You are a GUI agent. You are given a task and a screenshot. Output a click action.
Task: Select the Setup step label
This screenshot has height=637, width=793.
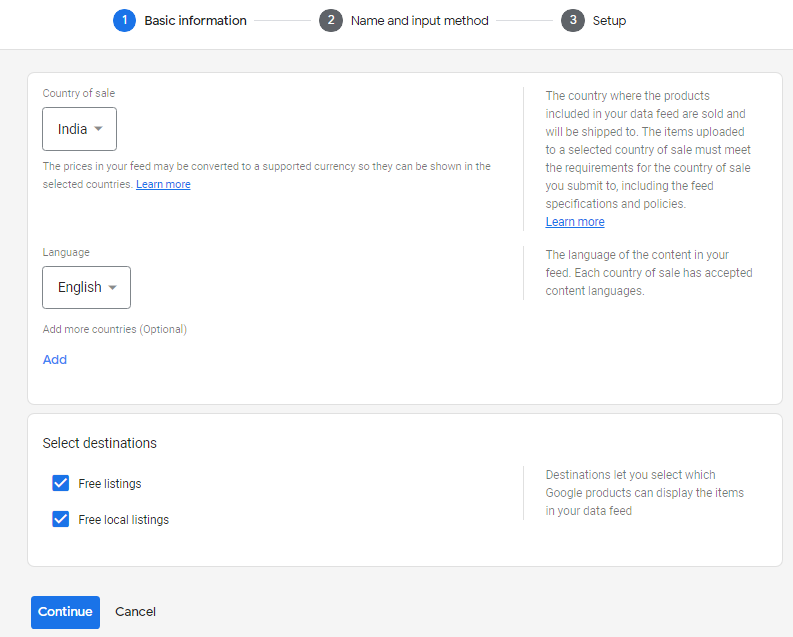(609, 20)
